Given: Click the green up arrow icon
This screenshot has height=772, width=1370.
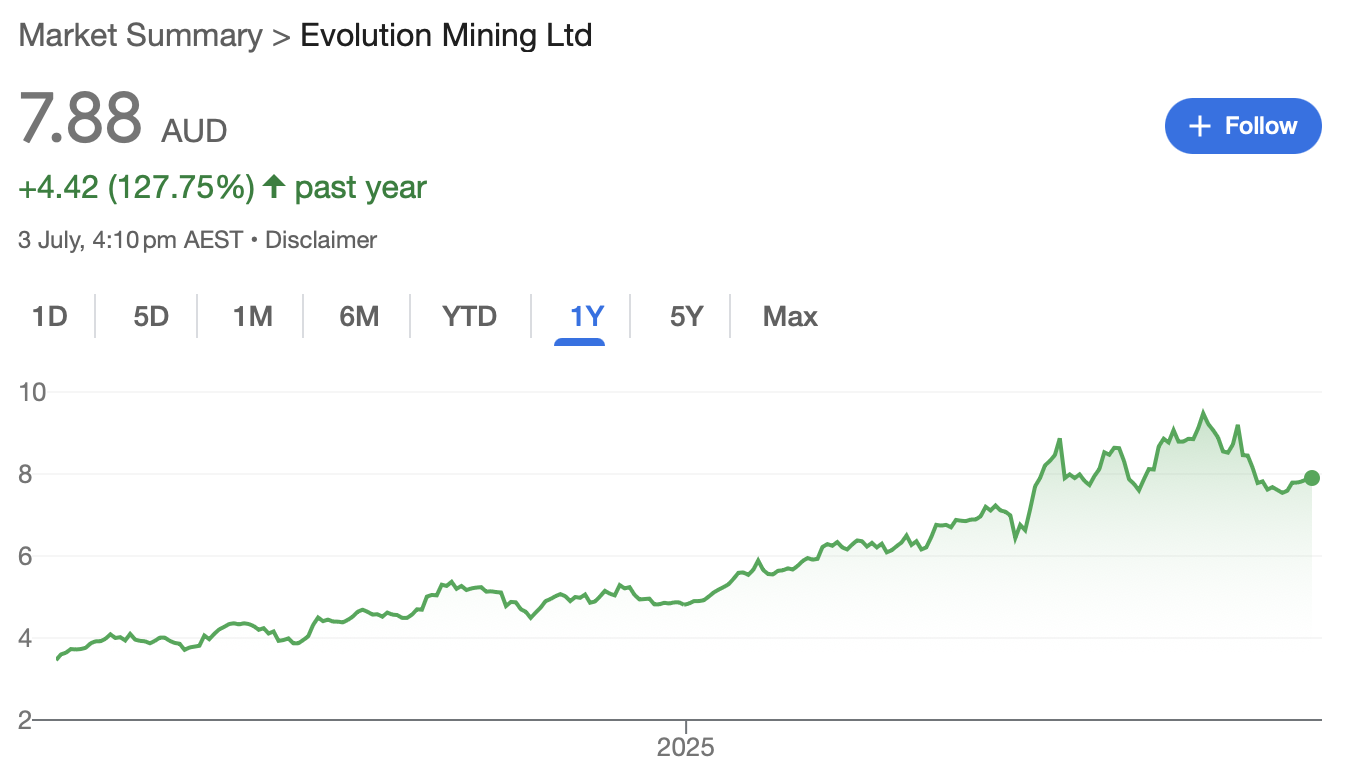Looking at the screenshot, I should coord(274,187).
